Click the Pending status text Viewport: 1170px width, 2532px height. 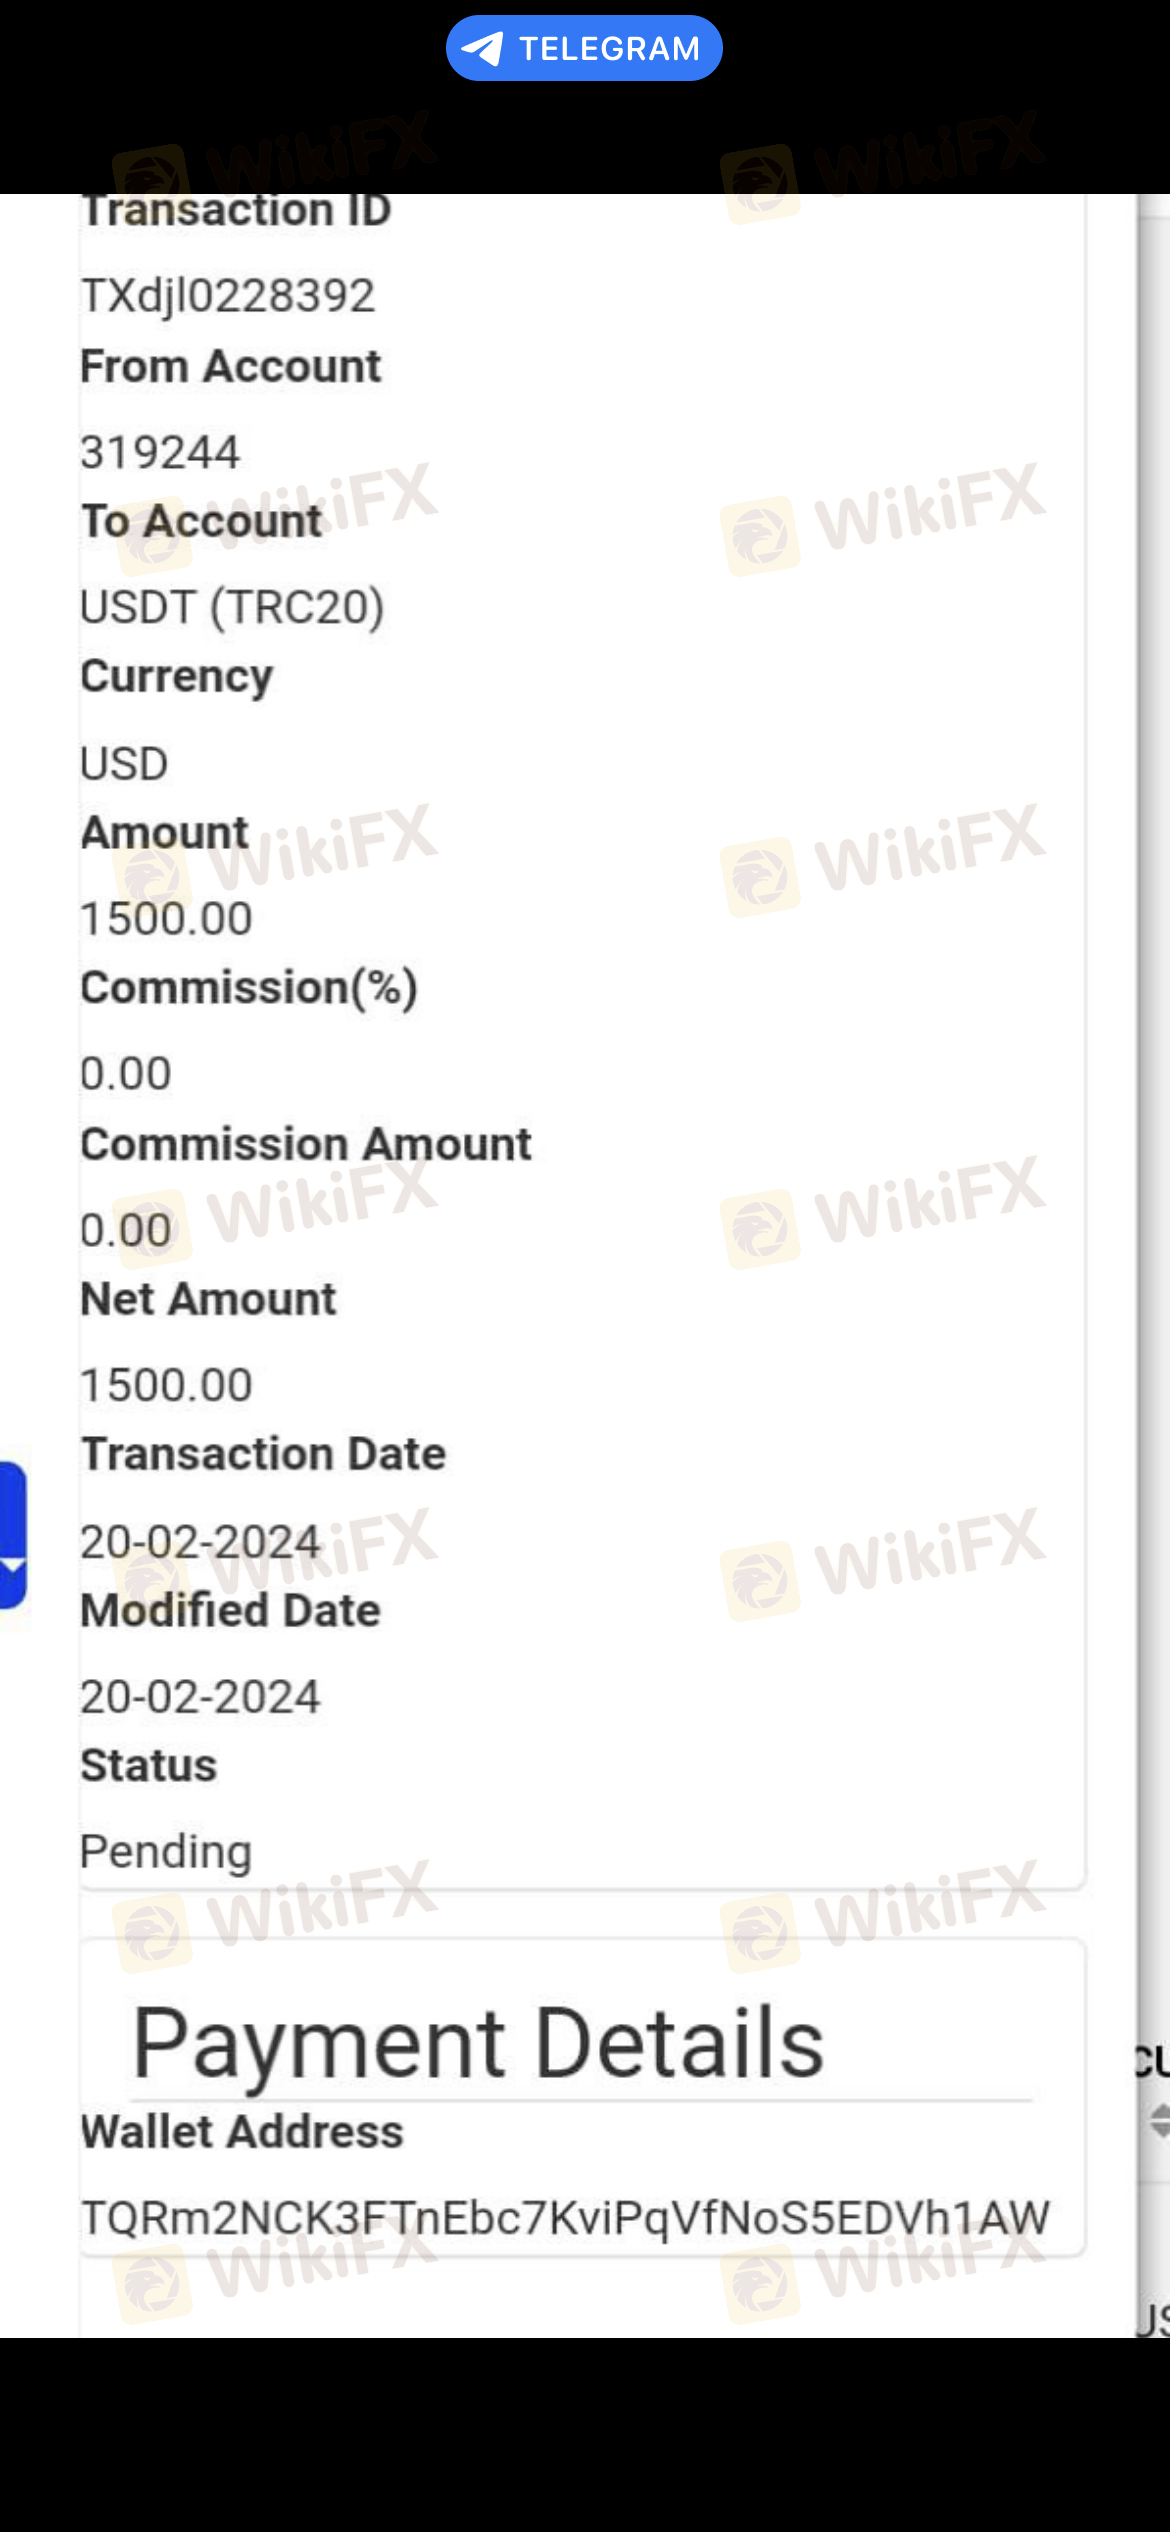(x=166, y=1852)
